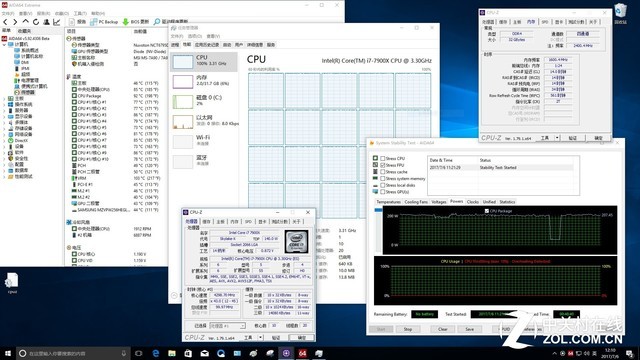Screen dimensions: 640x360
Task: Expand the 服务器 node in AIDA64 tree
Action: (4, 110)
